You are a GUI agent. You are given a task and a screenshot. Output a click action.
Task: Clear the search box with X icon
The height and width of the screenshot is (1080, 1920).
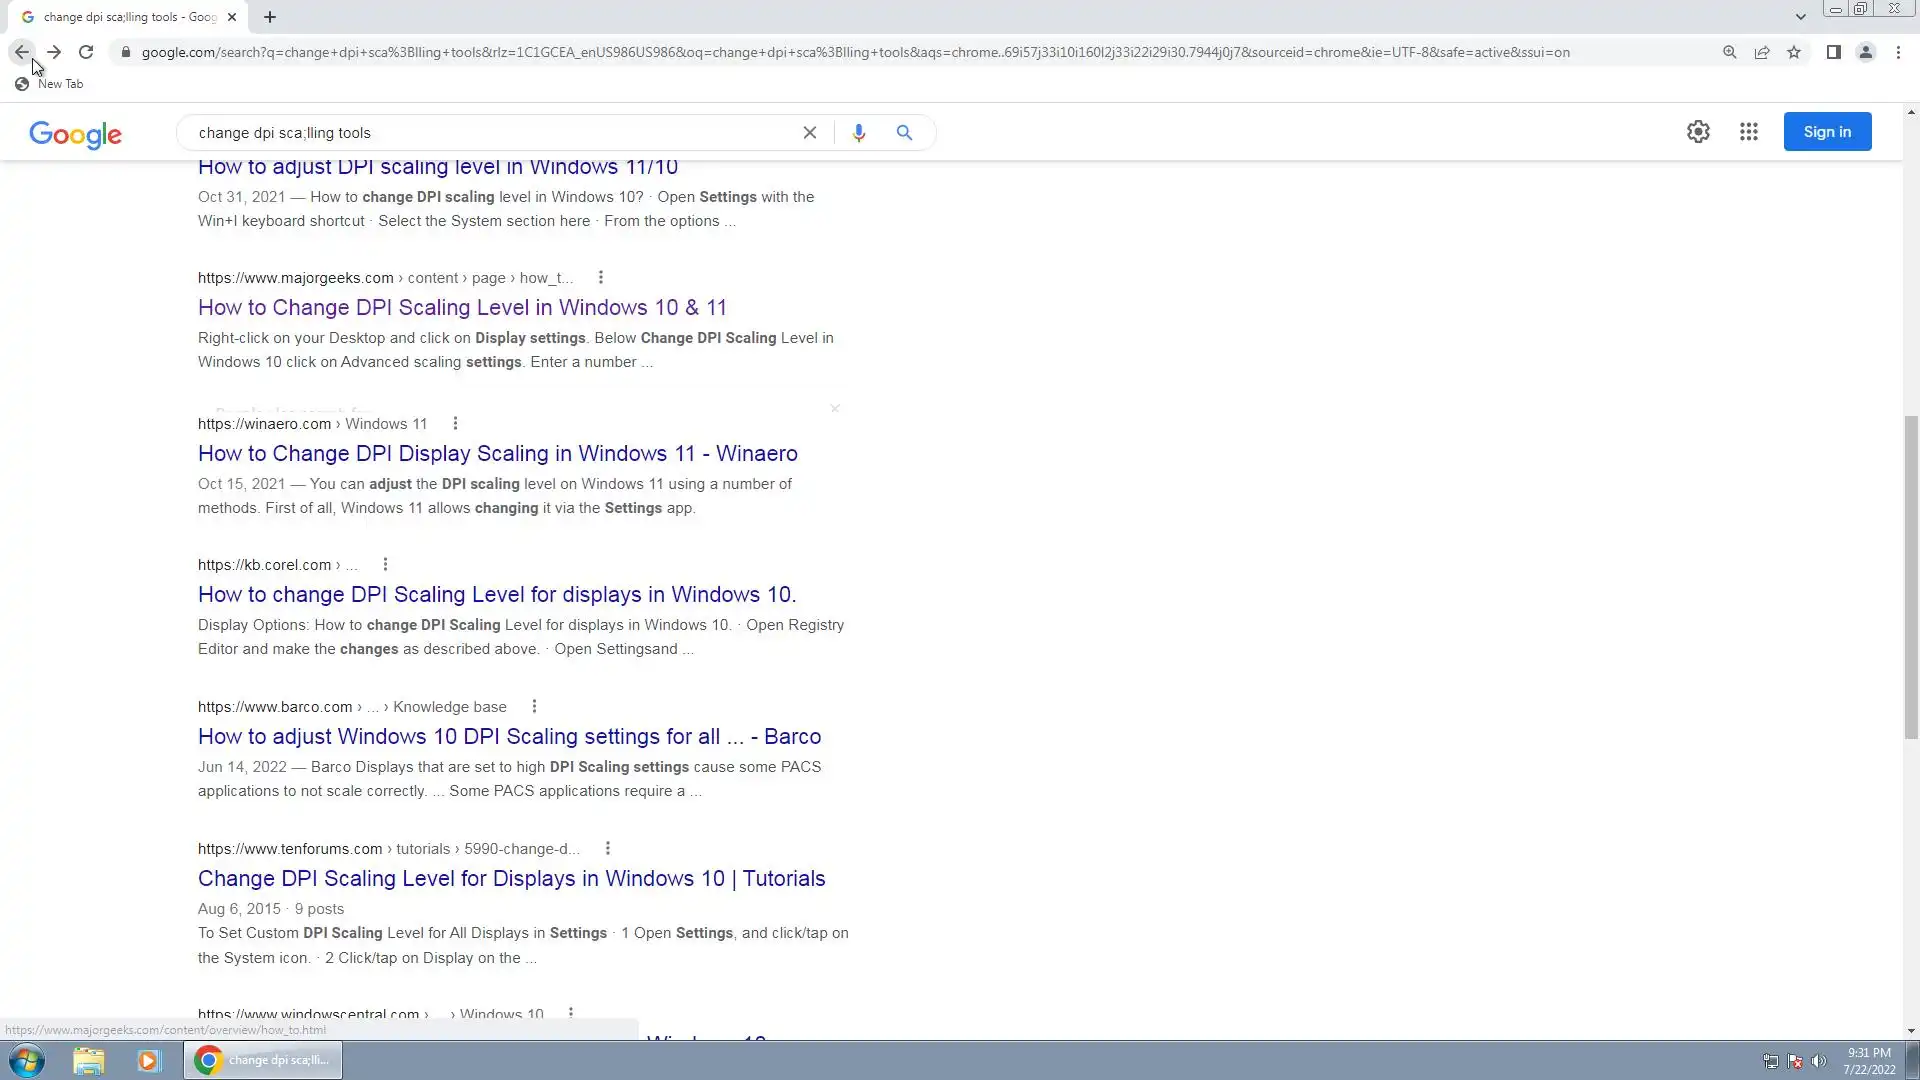(x=810, y=132)
